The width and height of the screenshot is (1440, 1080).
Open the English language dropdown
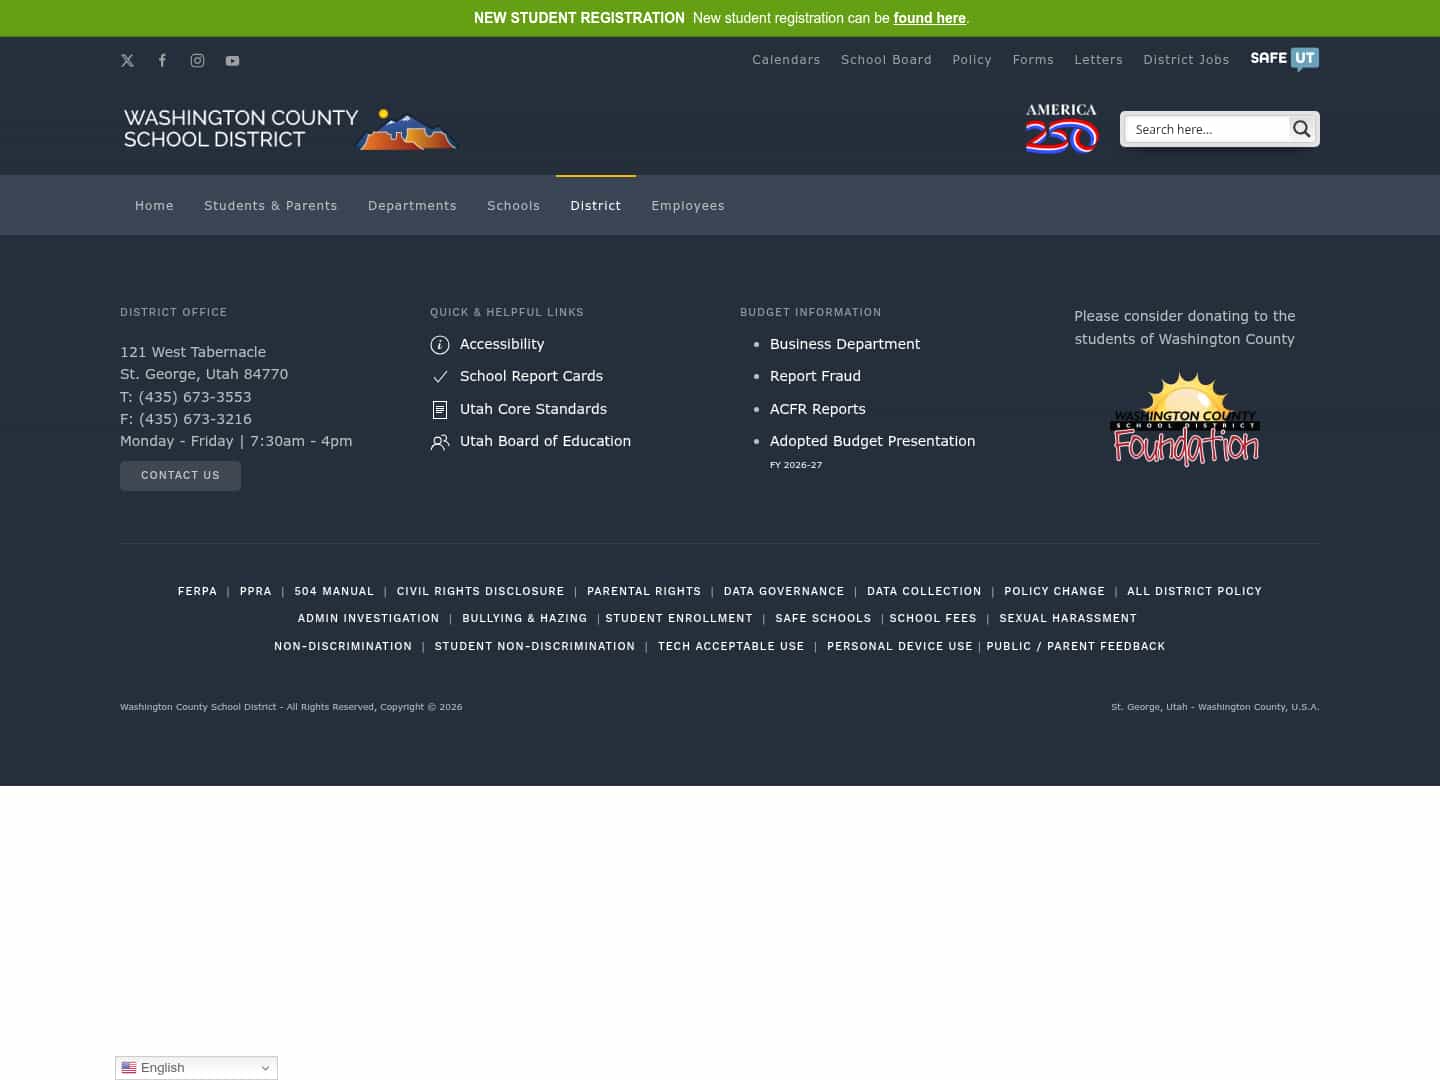point(196,1068)
